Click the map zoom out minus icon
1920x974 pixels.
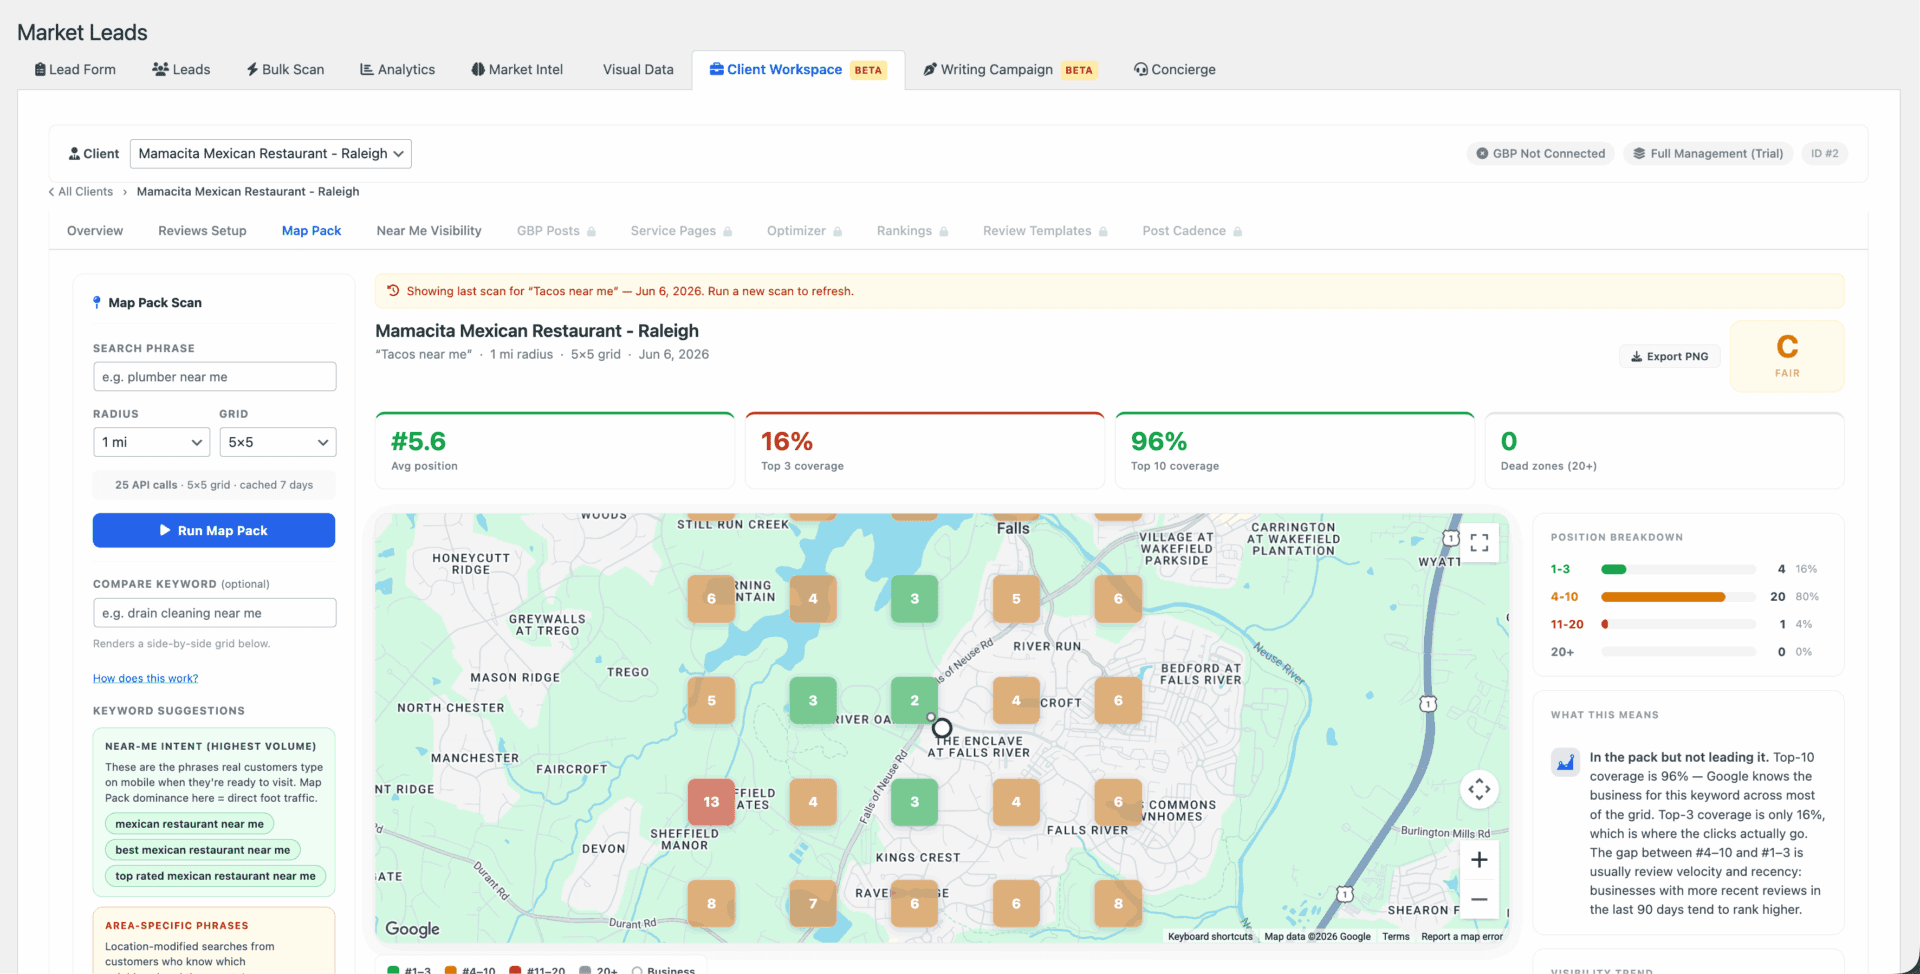pyautogui.click(x=1480, y=899)
